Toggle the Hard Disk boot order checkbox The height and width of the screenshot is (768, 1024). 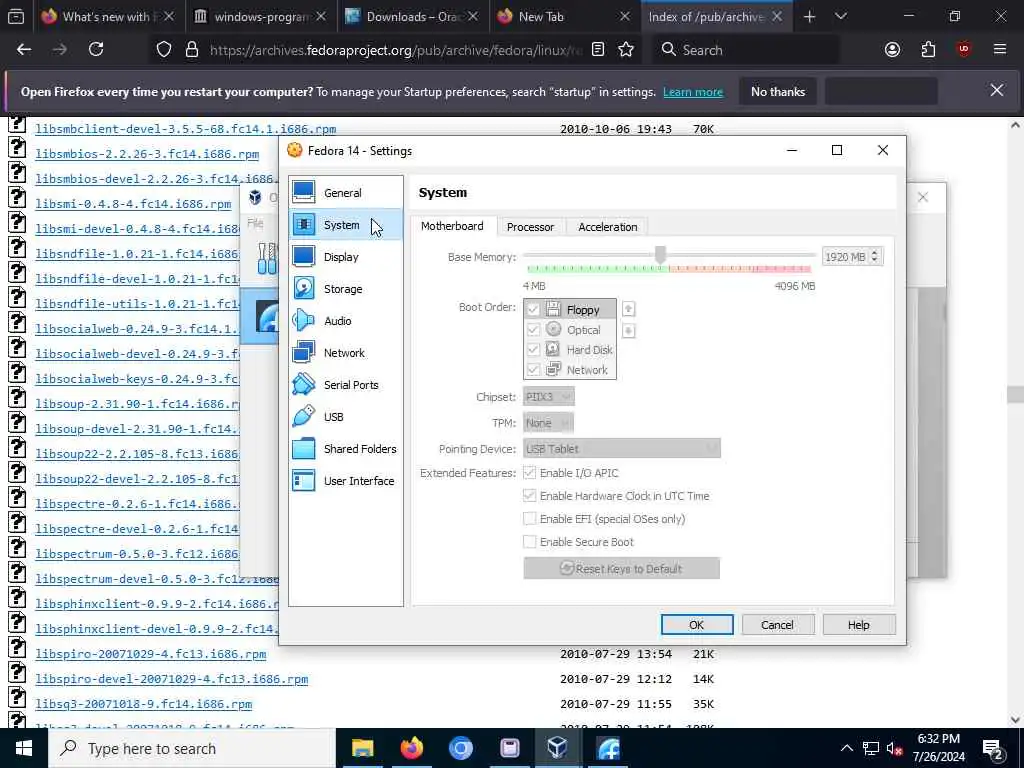[x=533, y=350]
